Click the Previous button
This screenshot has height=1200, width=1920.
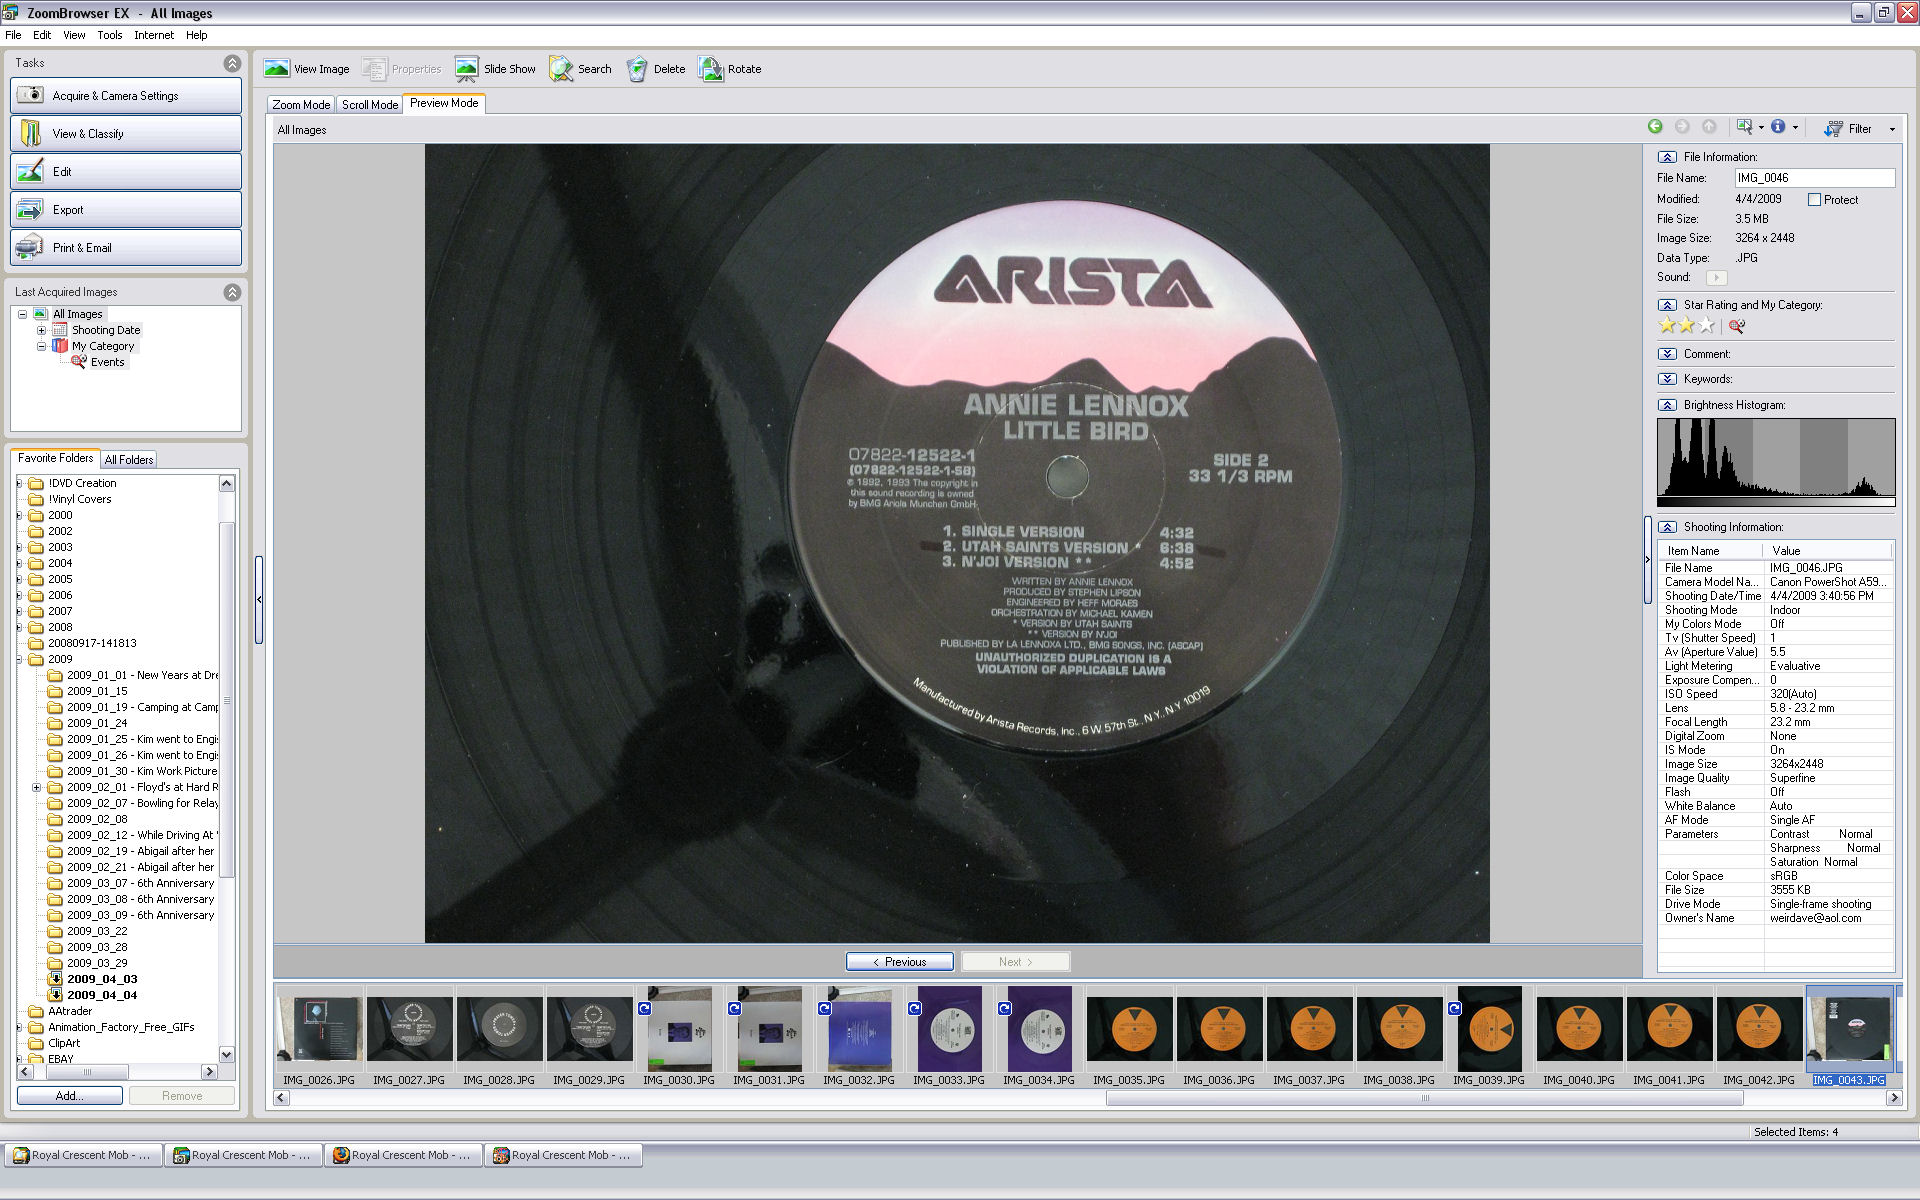(899, 962)
